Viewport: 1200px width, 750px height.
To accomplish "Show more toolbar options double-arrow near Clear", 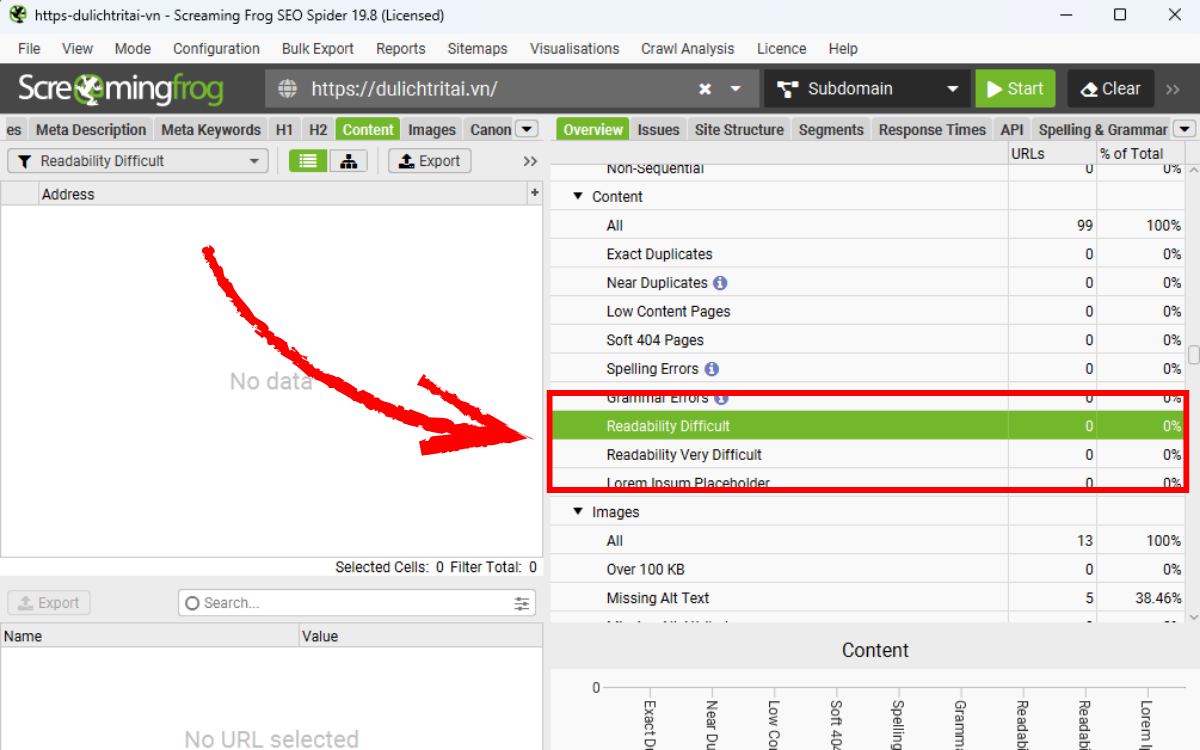I will coord(1173,89).
